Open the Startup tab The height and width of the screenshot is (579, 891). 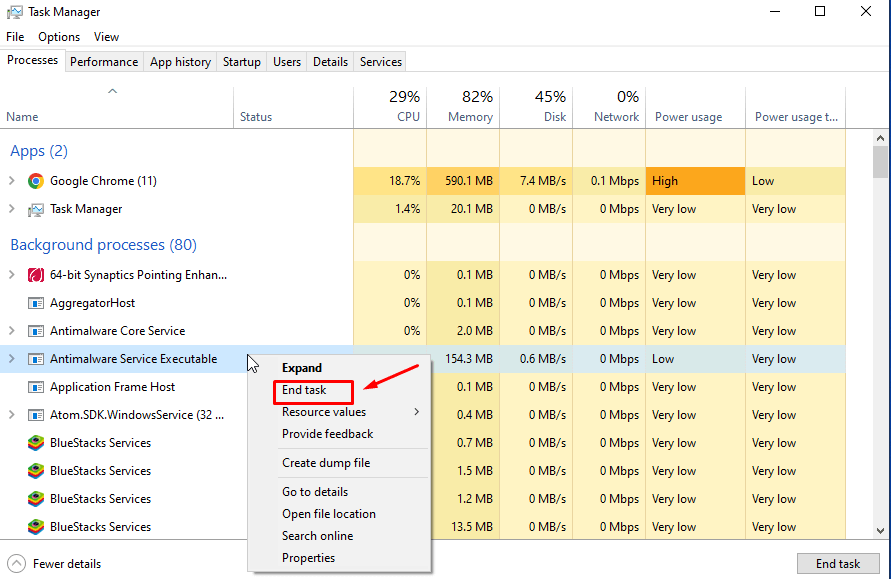coord(242,62)
